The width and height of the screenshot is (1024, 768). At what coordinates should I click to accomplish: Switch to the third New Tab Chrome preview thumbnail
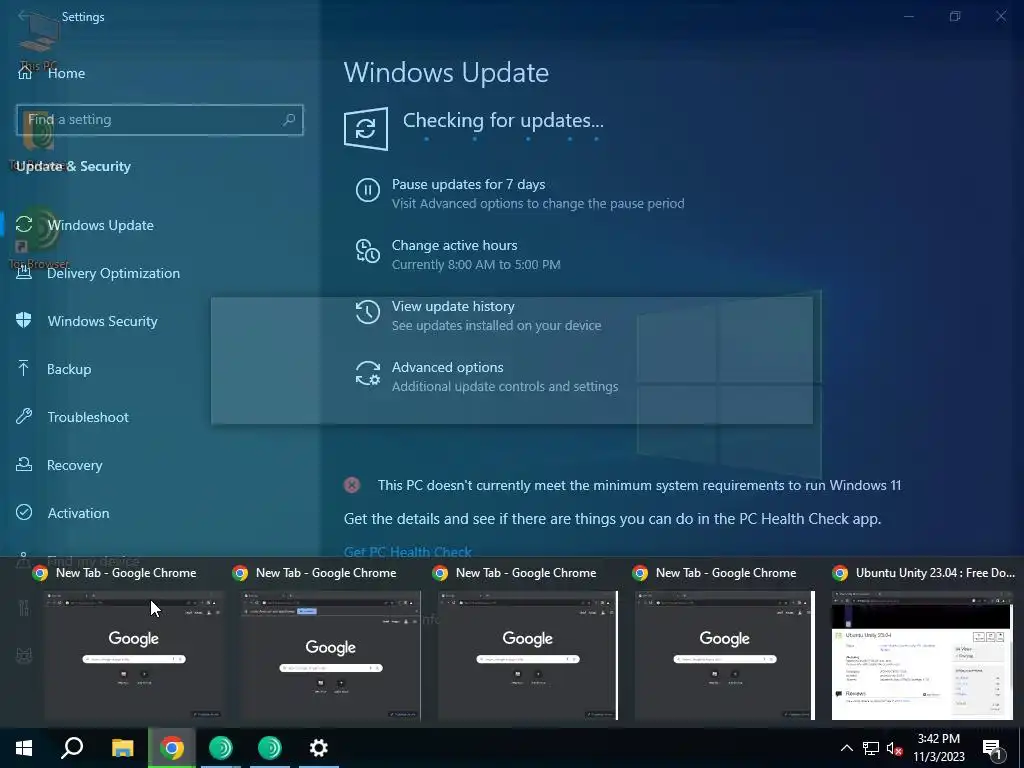tap(528, 655)
